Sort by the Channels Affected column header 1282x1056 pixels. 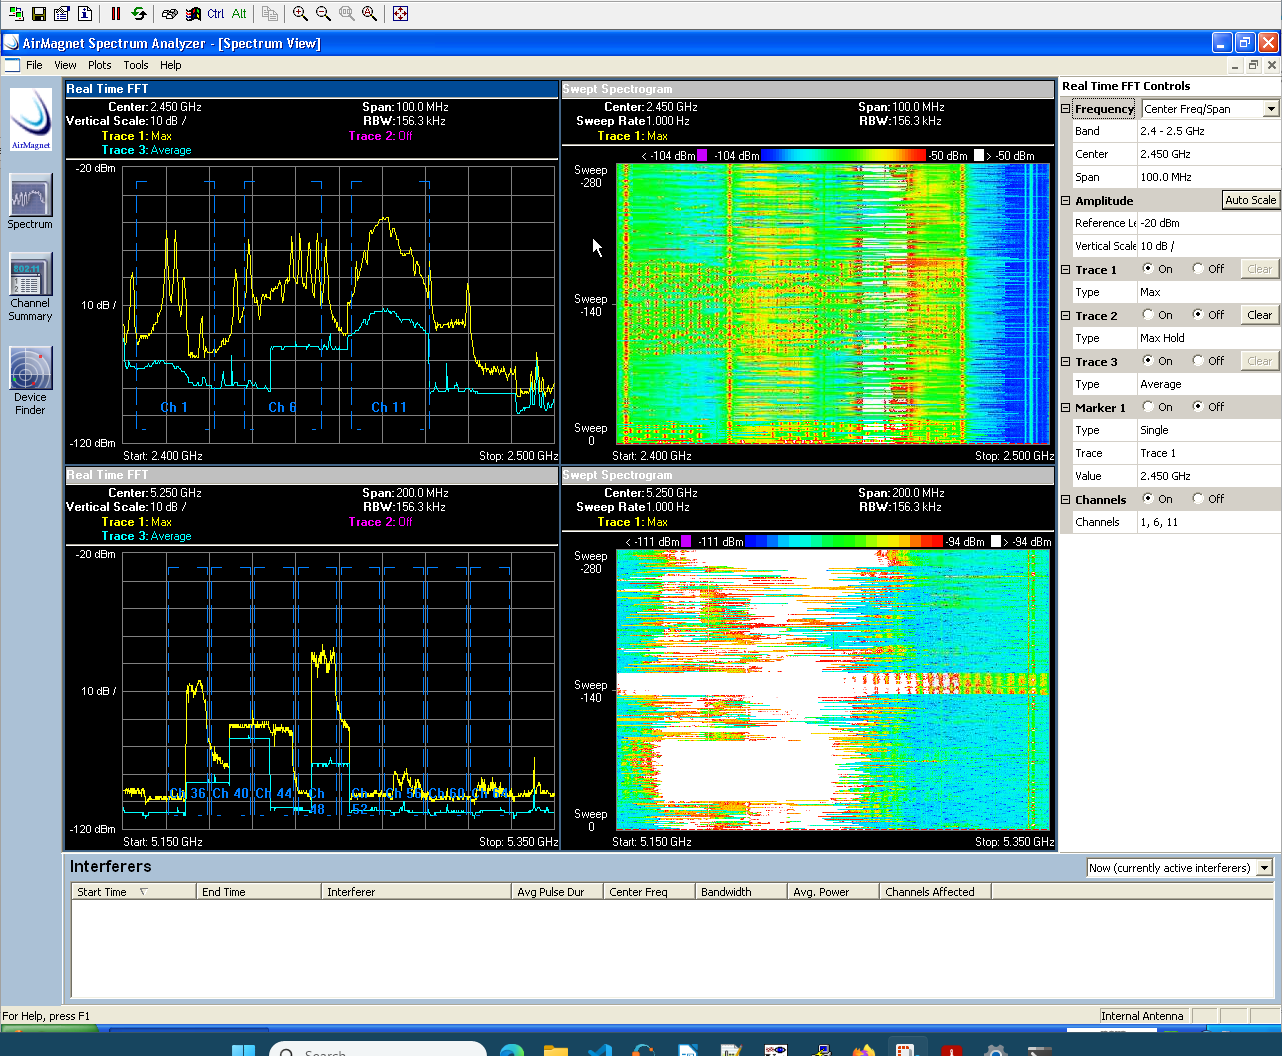935,892
